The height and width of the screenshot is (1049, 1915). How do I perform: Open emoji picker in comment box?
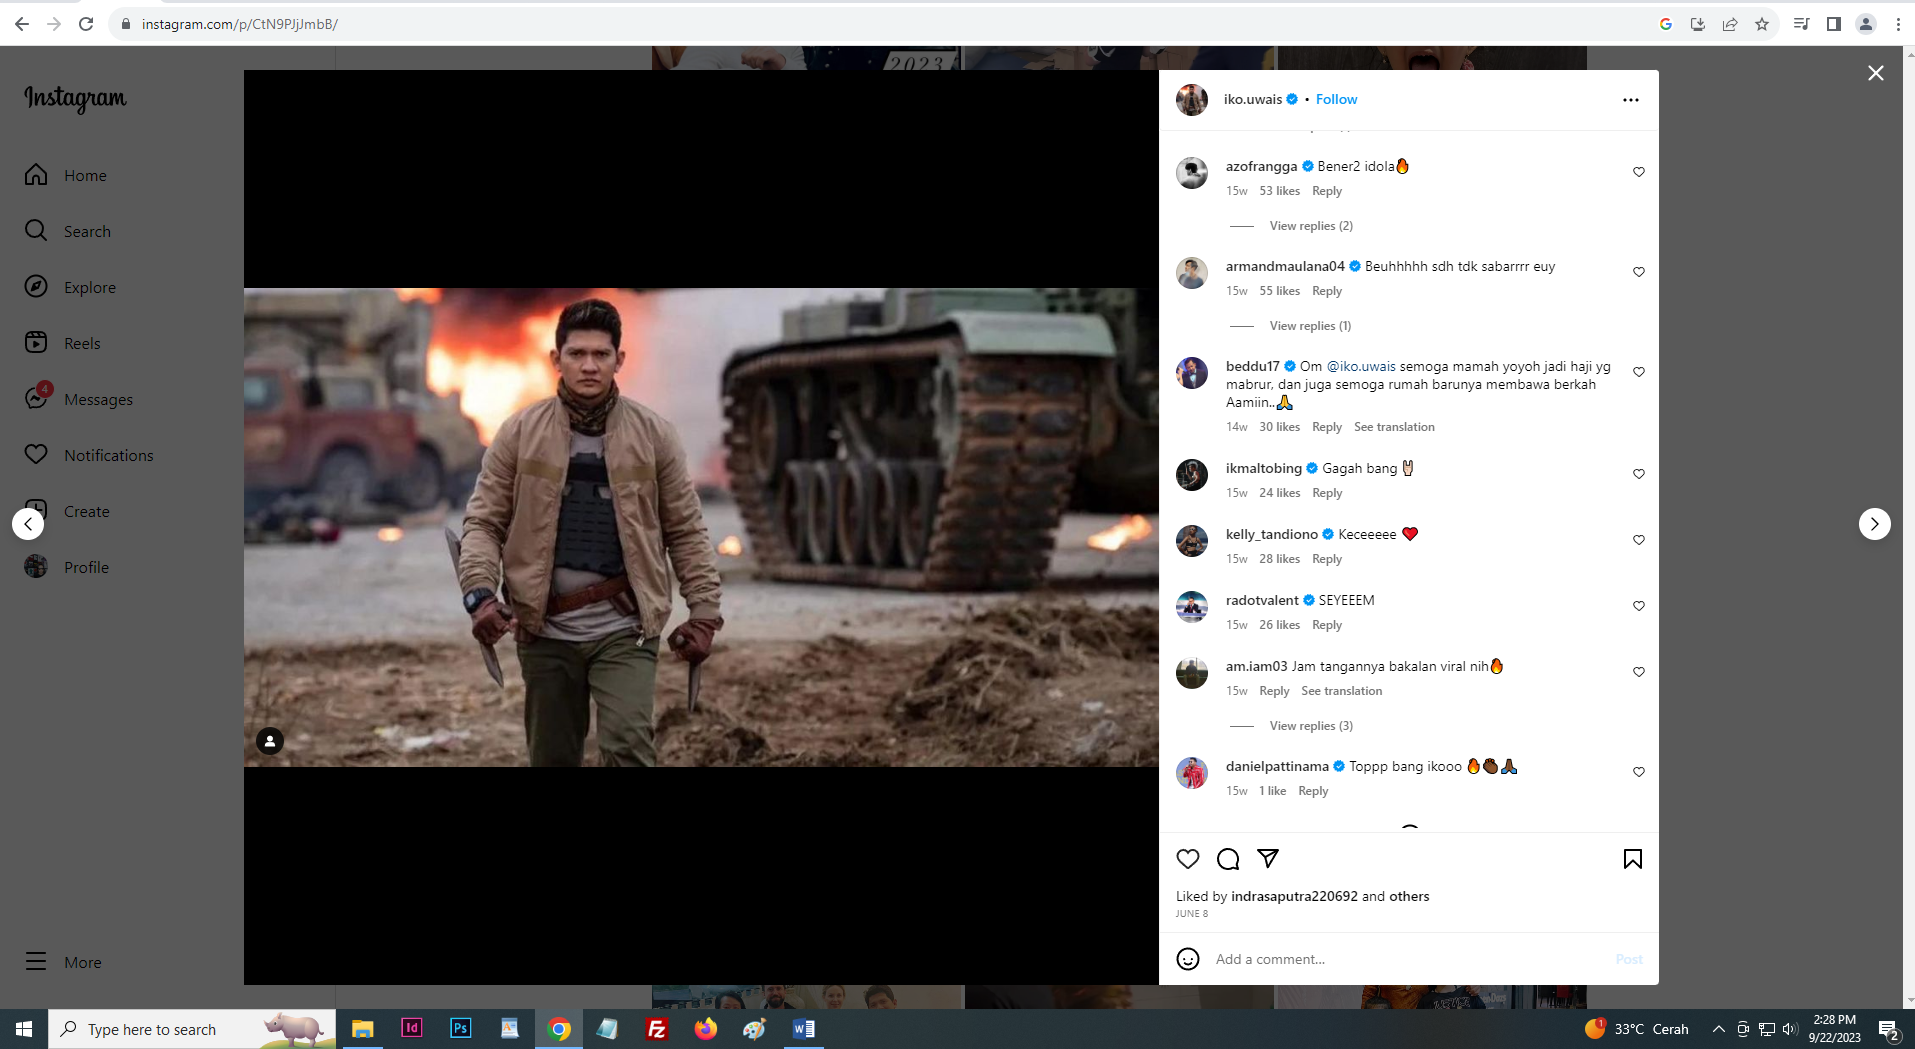(1188, 959)
